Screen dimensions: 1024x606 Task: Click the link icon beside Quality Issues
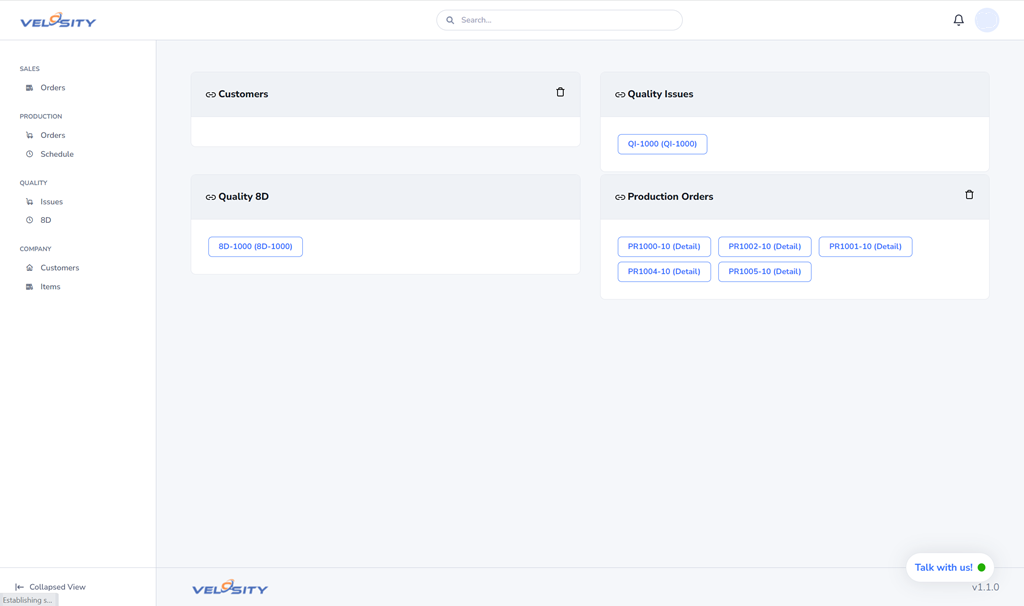click(x=620, y=95)
